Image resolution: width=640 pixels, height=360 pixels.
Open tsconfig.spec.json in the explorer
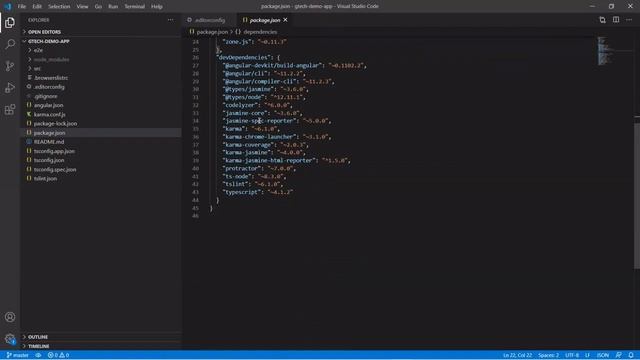click(x=55, y=169)
